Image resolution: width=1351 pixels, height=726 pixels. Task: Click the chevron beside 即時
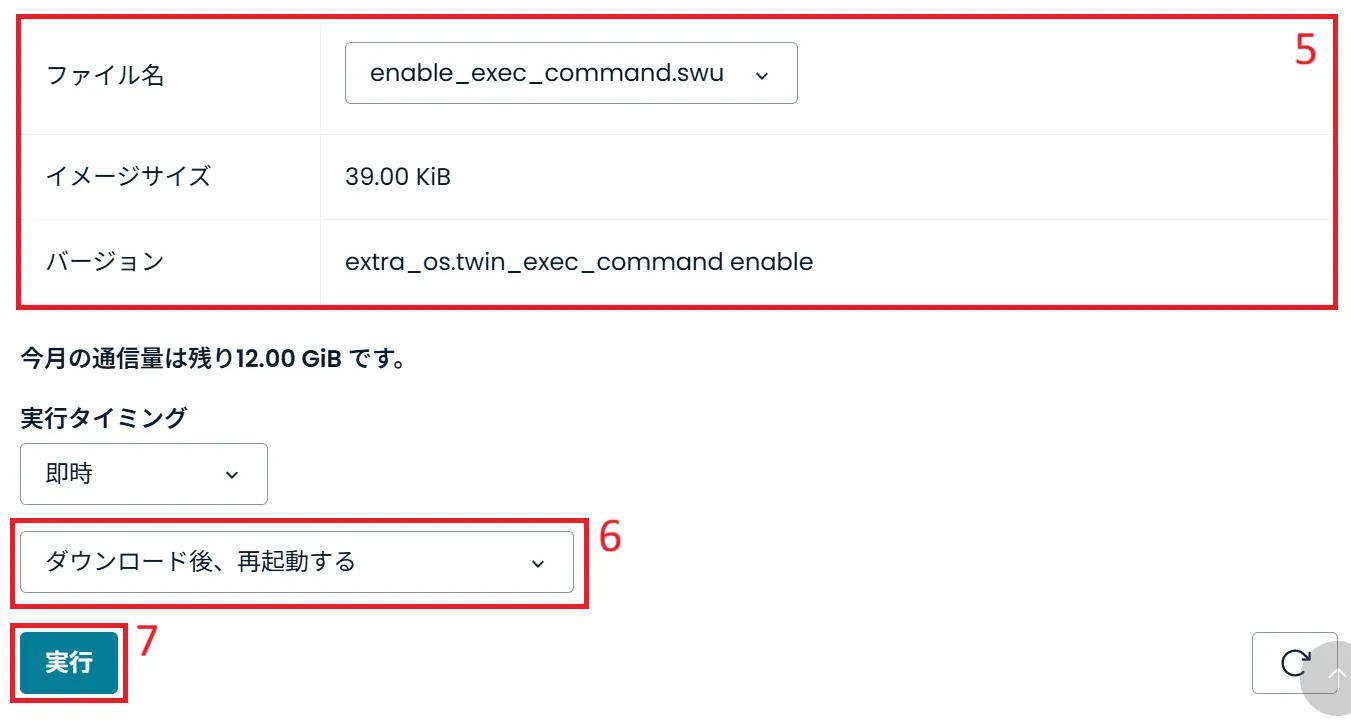pos(232,474)
